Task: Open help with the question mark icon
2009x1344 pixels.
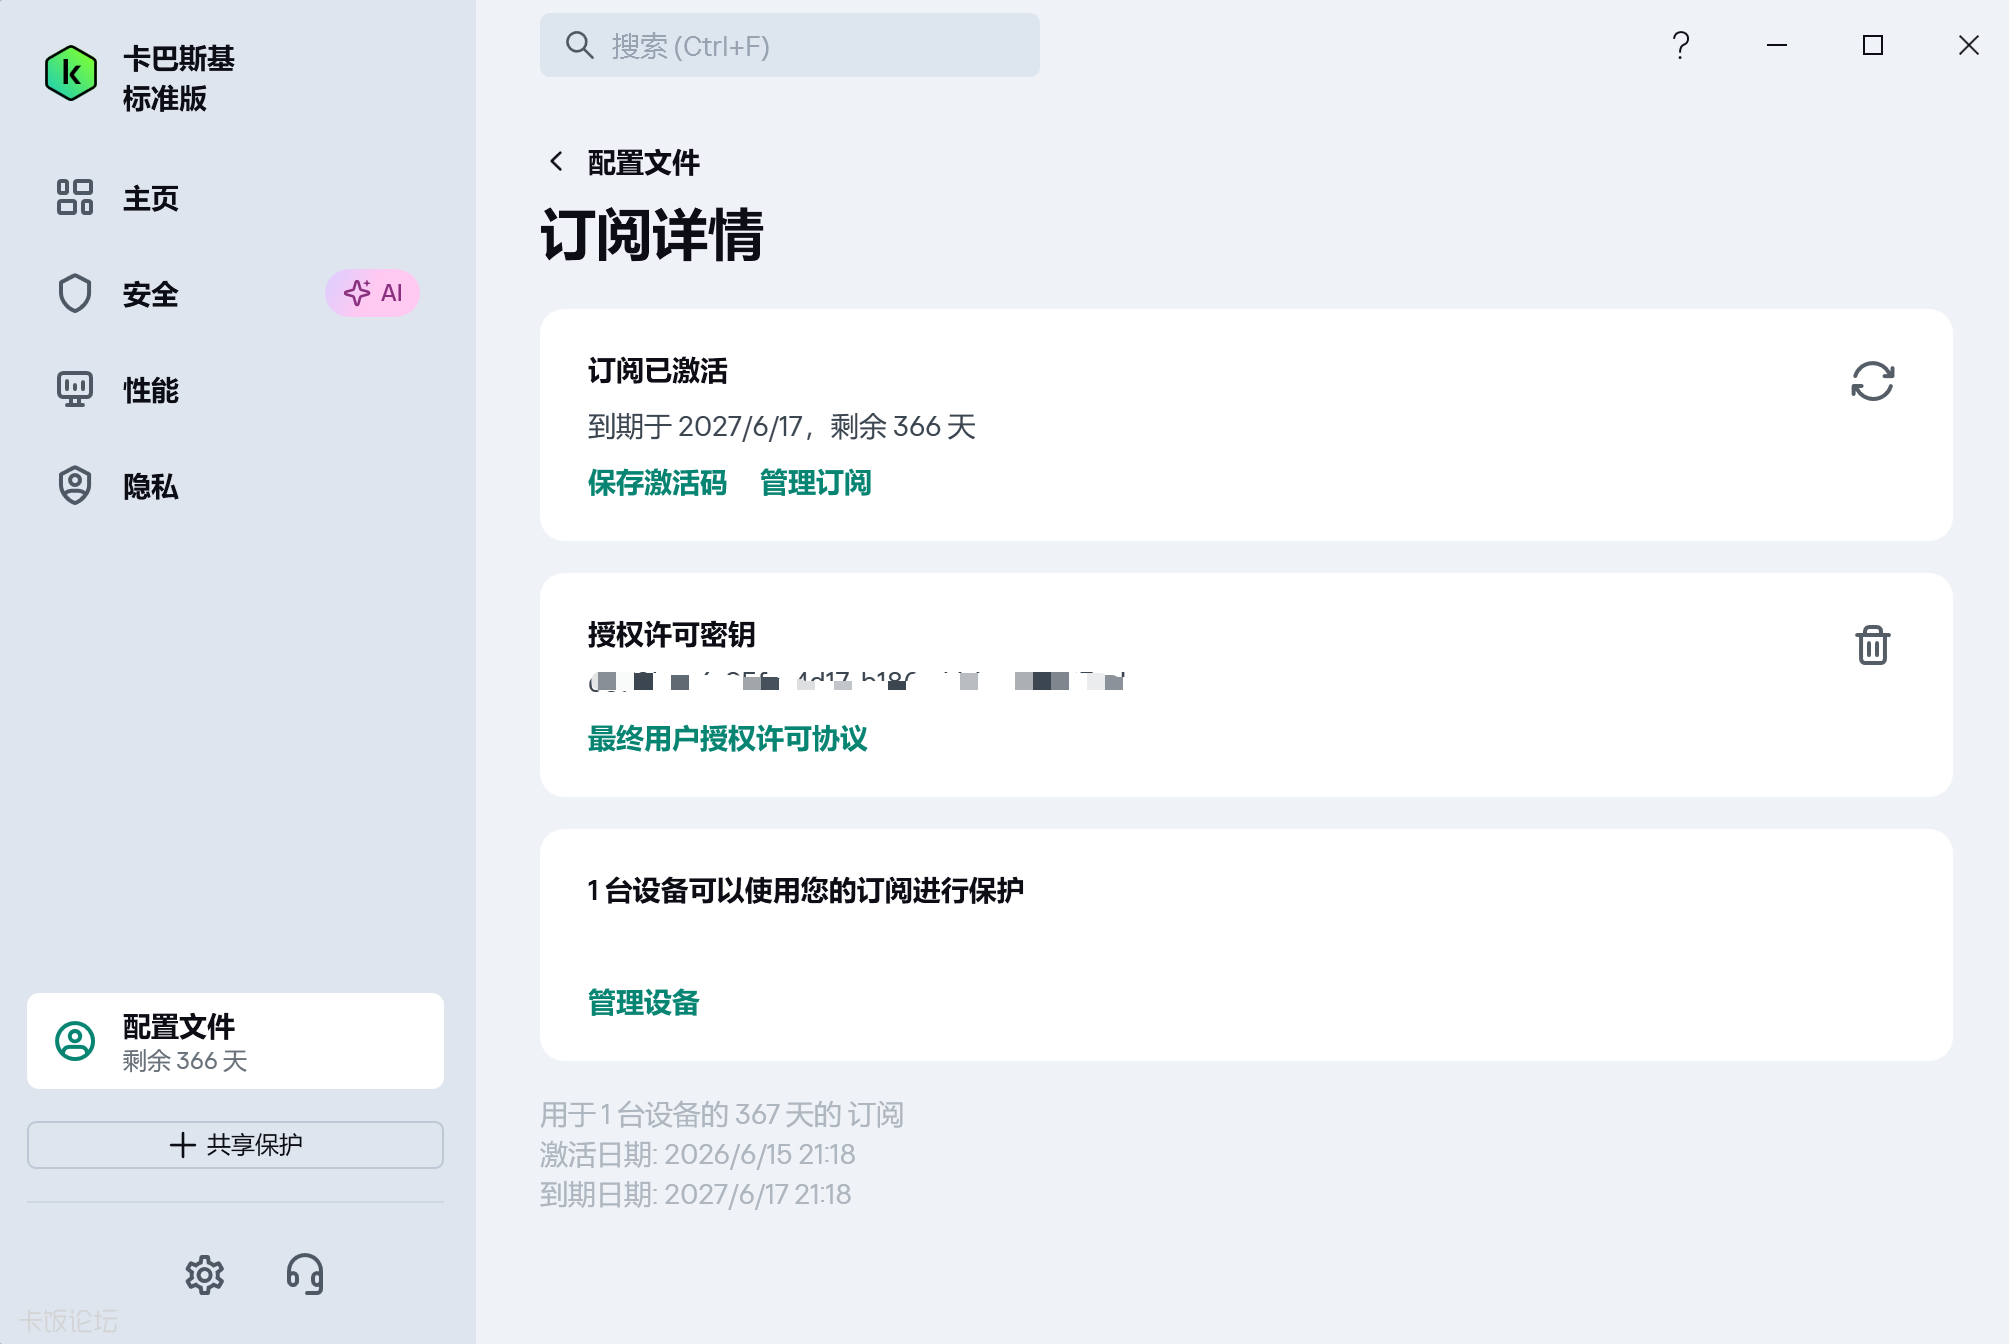Action: (x=1681, y=45)
